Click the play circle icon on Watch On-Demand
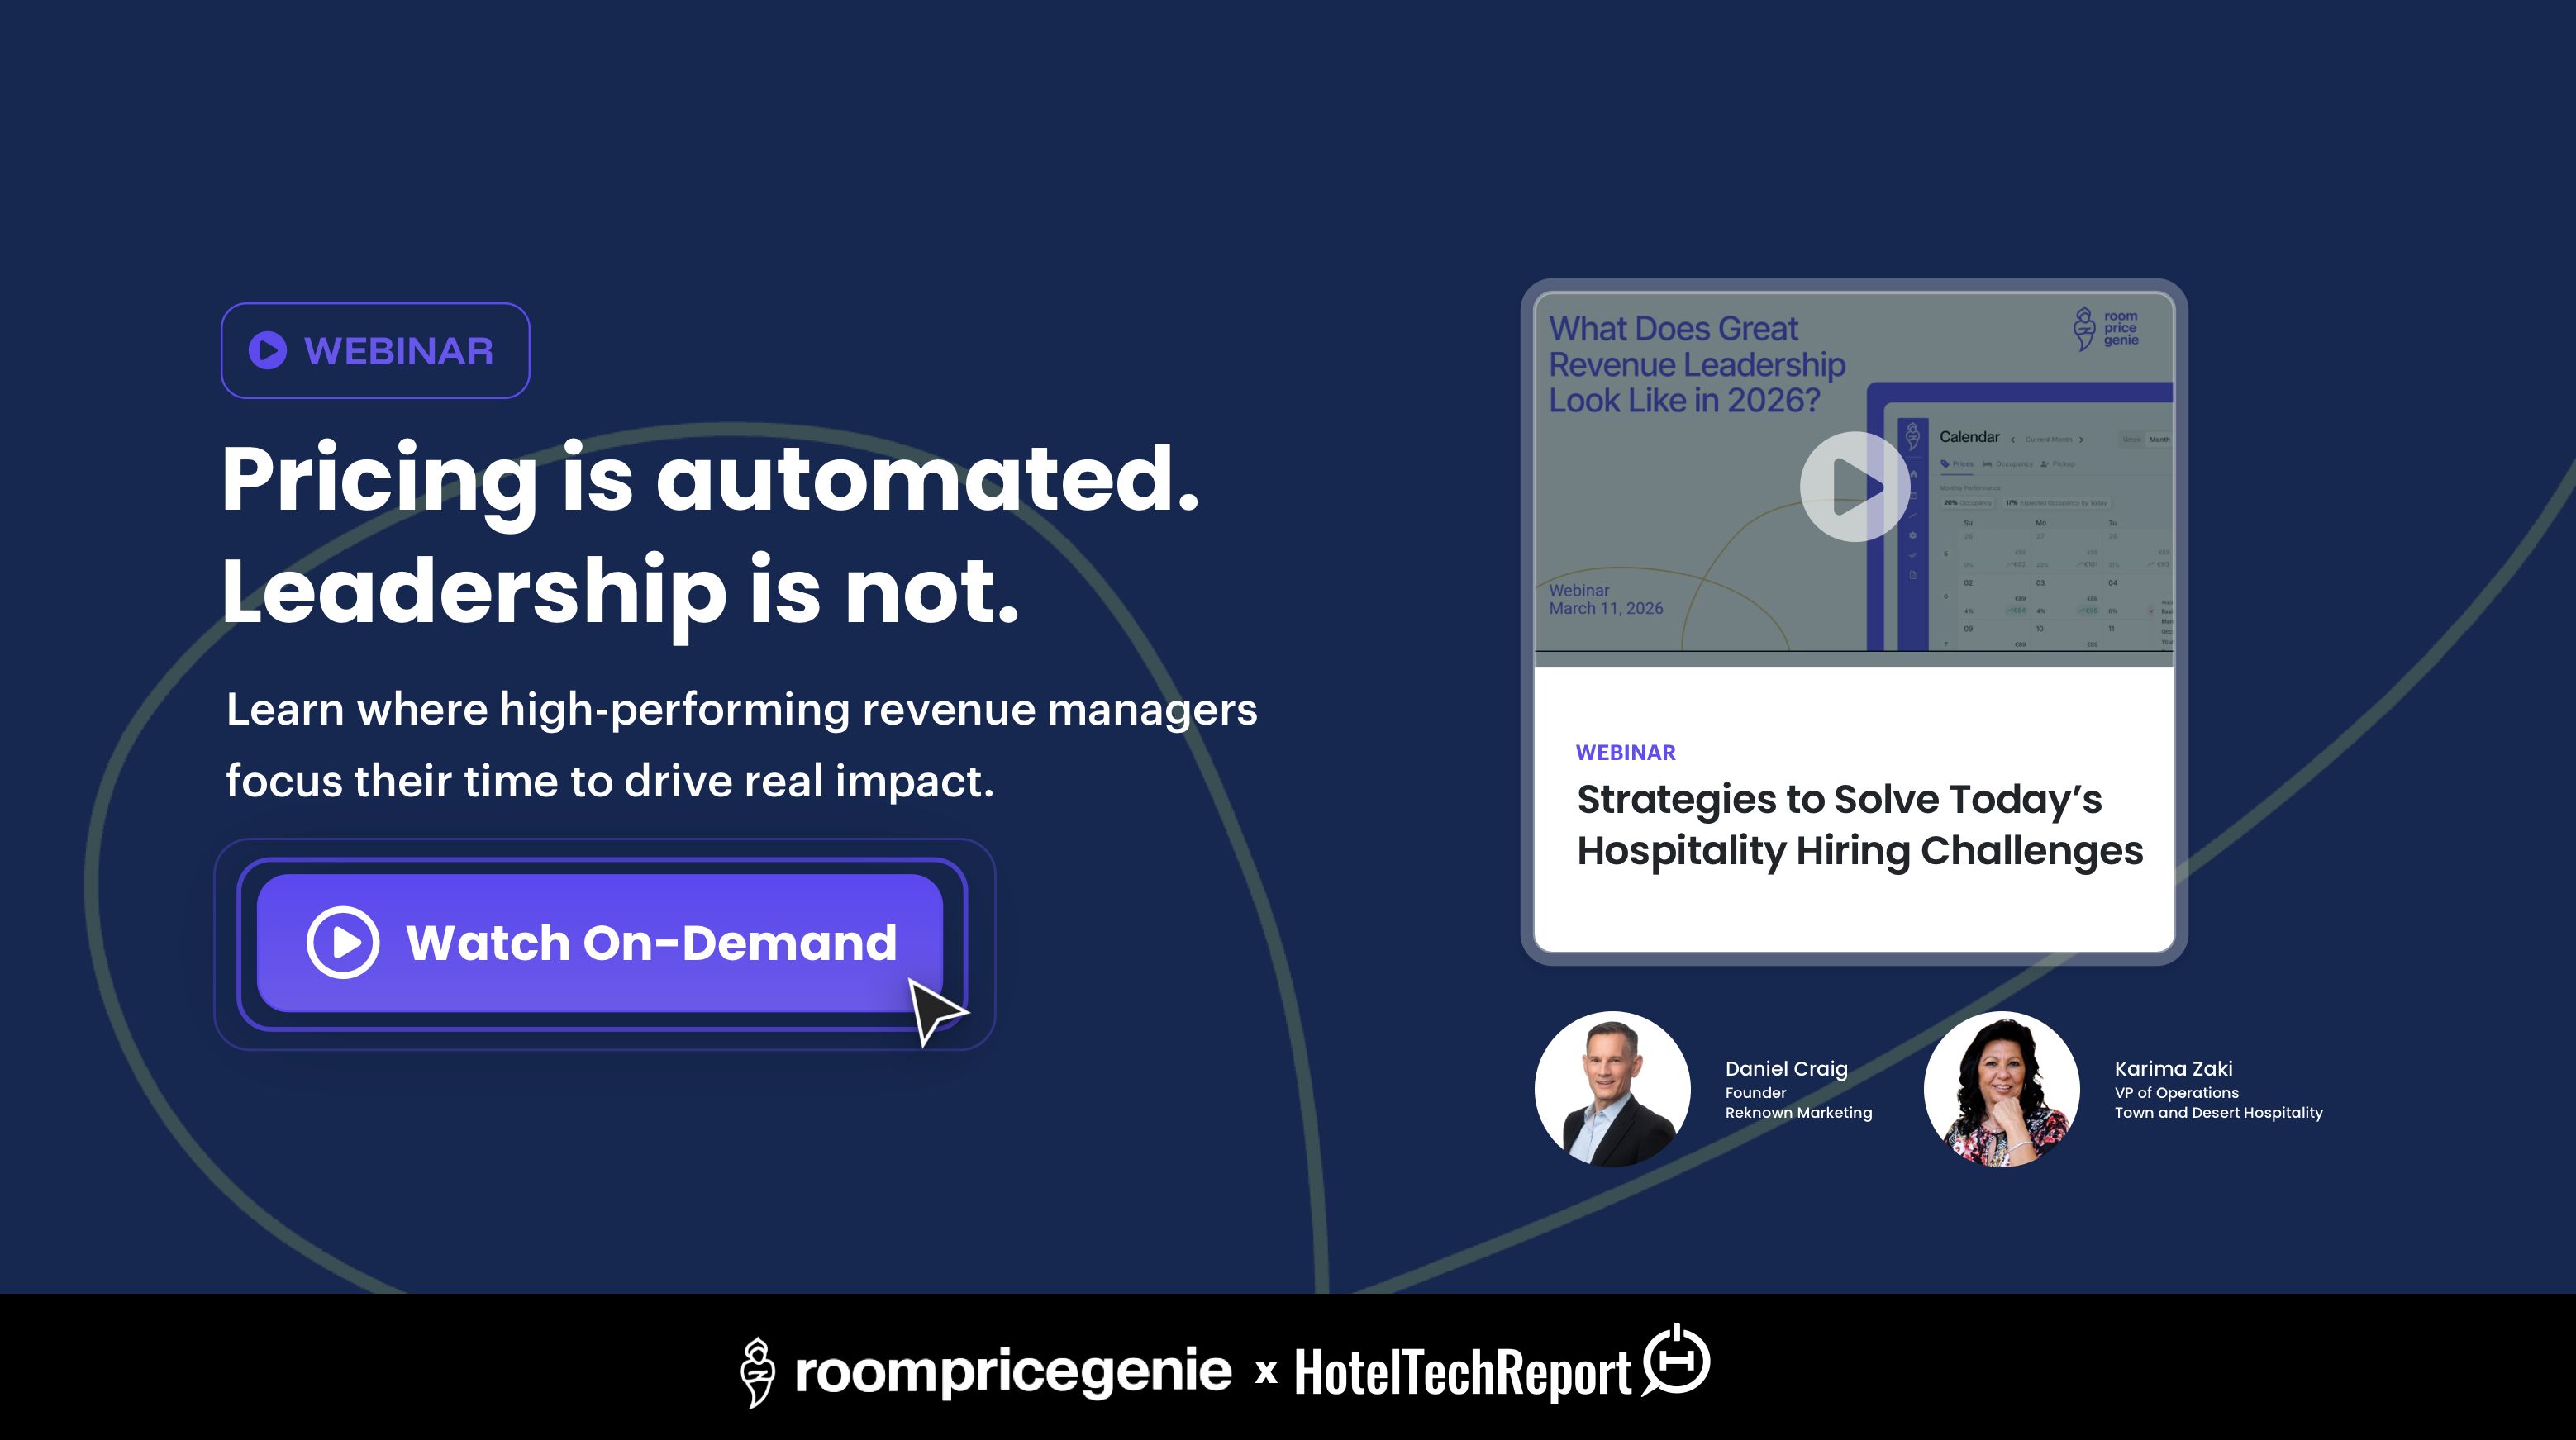Screen dimensions: 2576x1440 [x=342, y=942]
